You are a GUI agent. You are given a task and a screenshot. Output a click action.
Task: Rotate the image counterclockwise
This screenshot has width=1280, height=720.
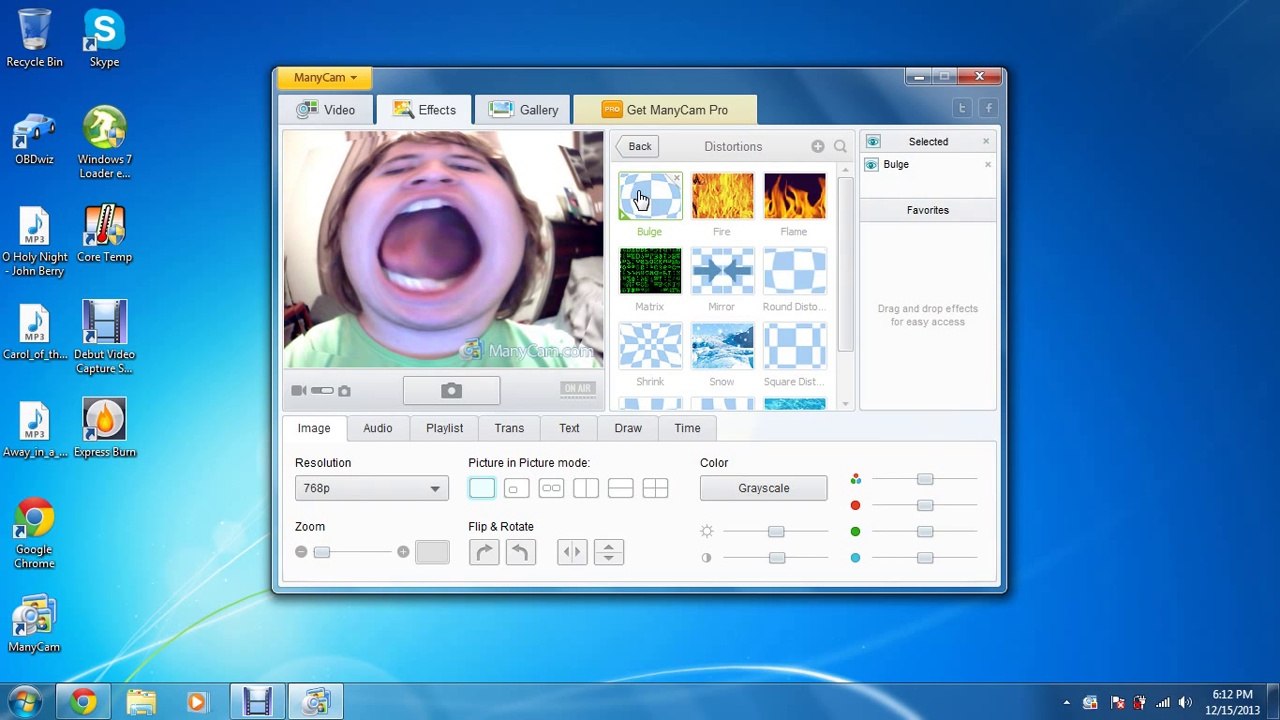pyautogui.click(x=521, y=552)
